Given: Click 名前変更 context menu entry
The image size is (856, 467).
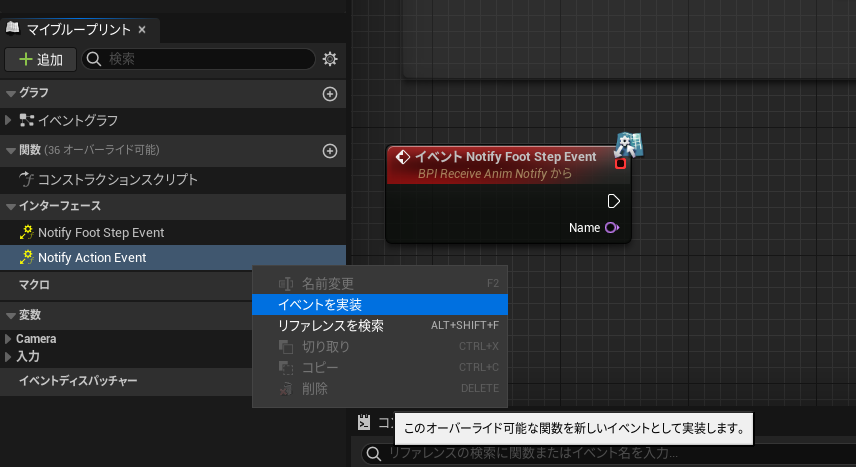Looking at the screenshot, I should [380, 283].
